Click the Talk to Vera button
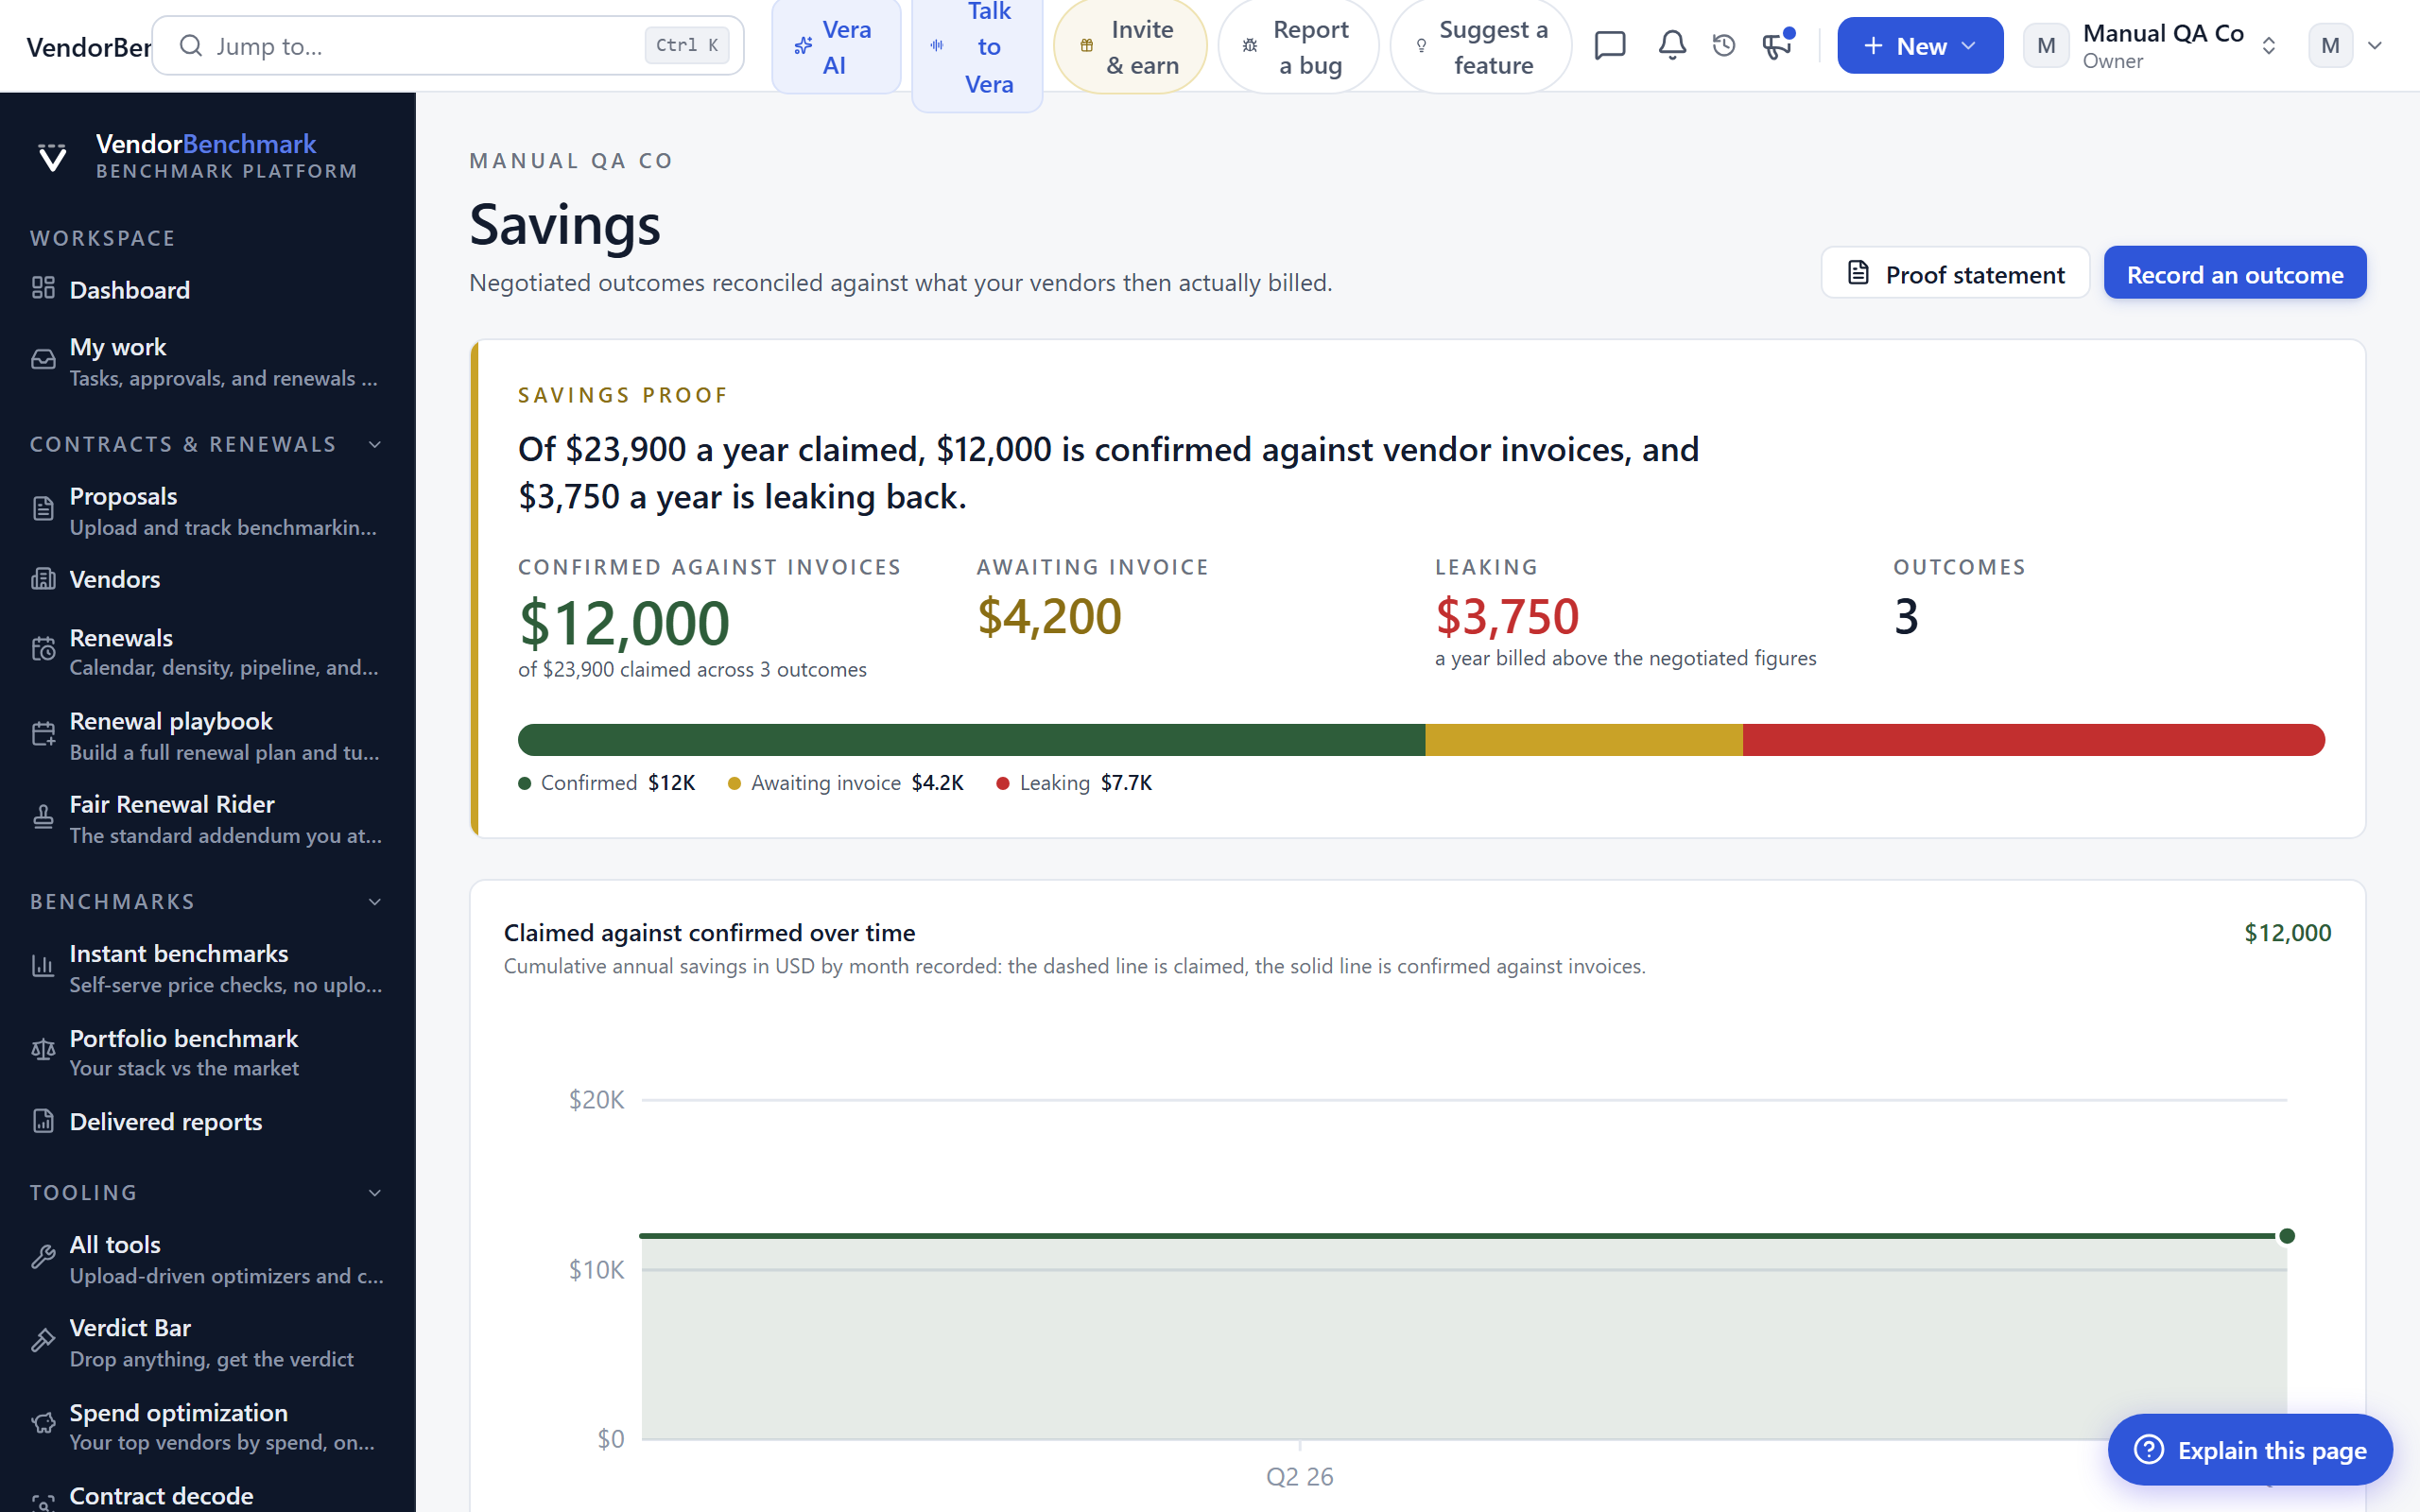Image resolution: width=2420 pixels, height=1512 pixels. (977, 46)
